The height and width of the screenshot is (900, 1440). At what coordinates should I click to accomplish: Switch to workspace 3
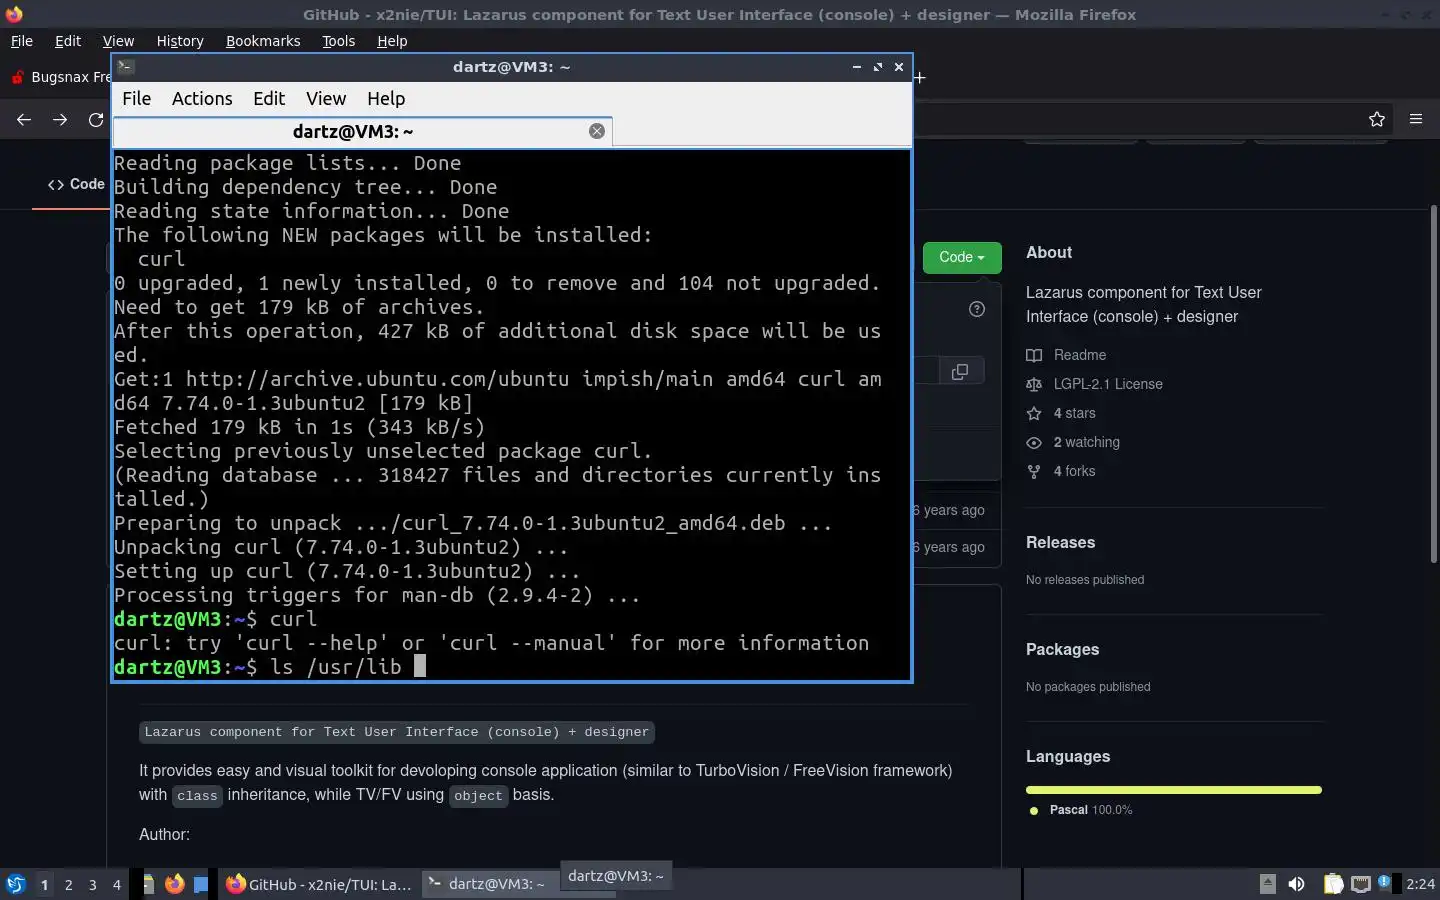93,884
